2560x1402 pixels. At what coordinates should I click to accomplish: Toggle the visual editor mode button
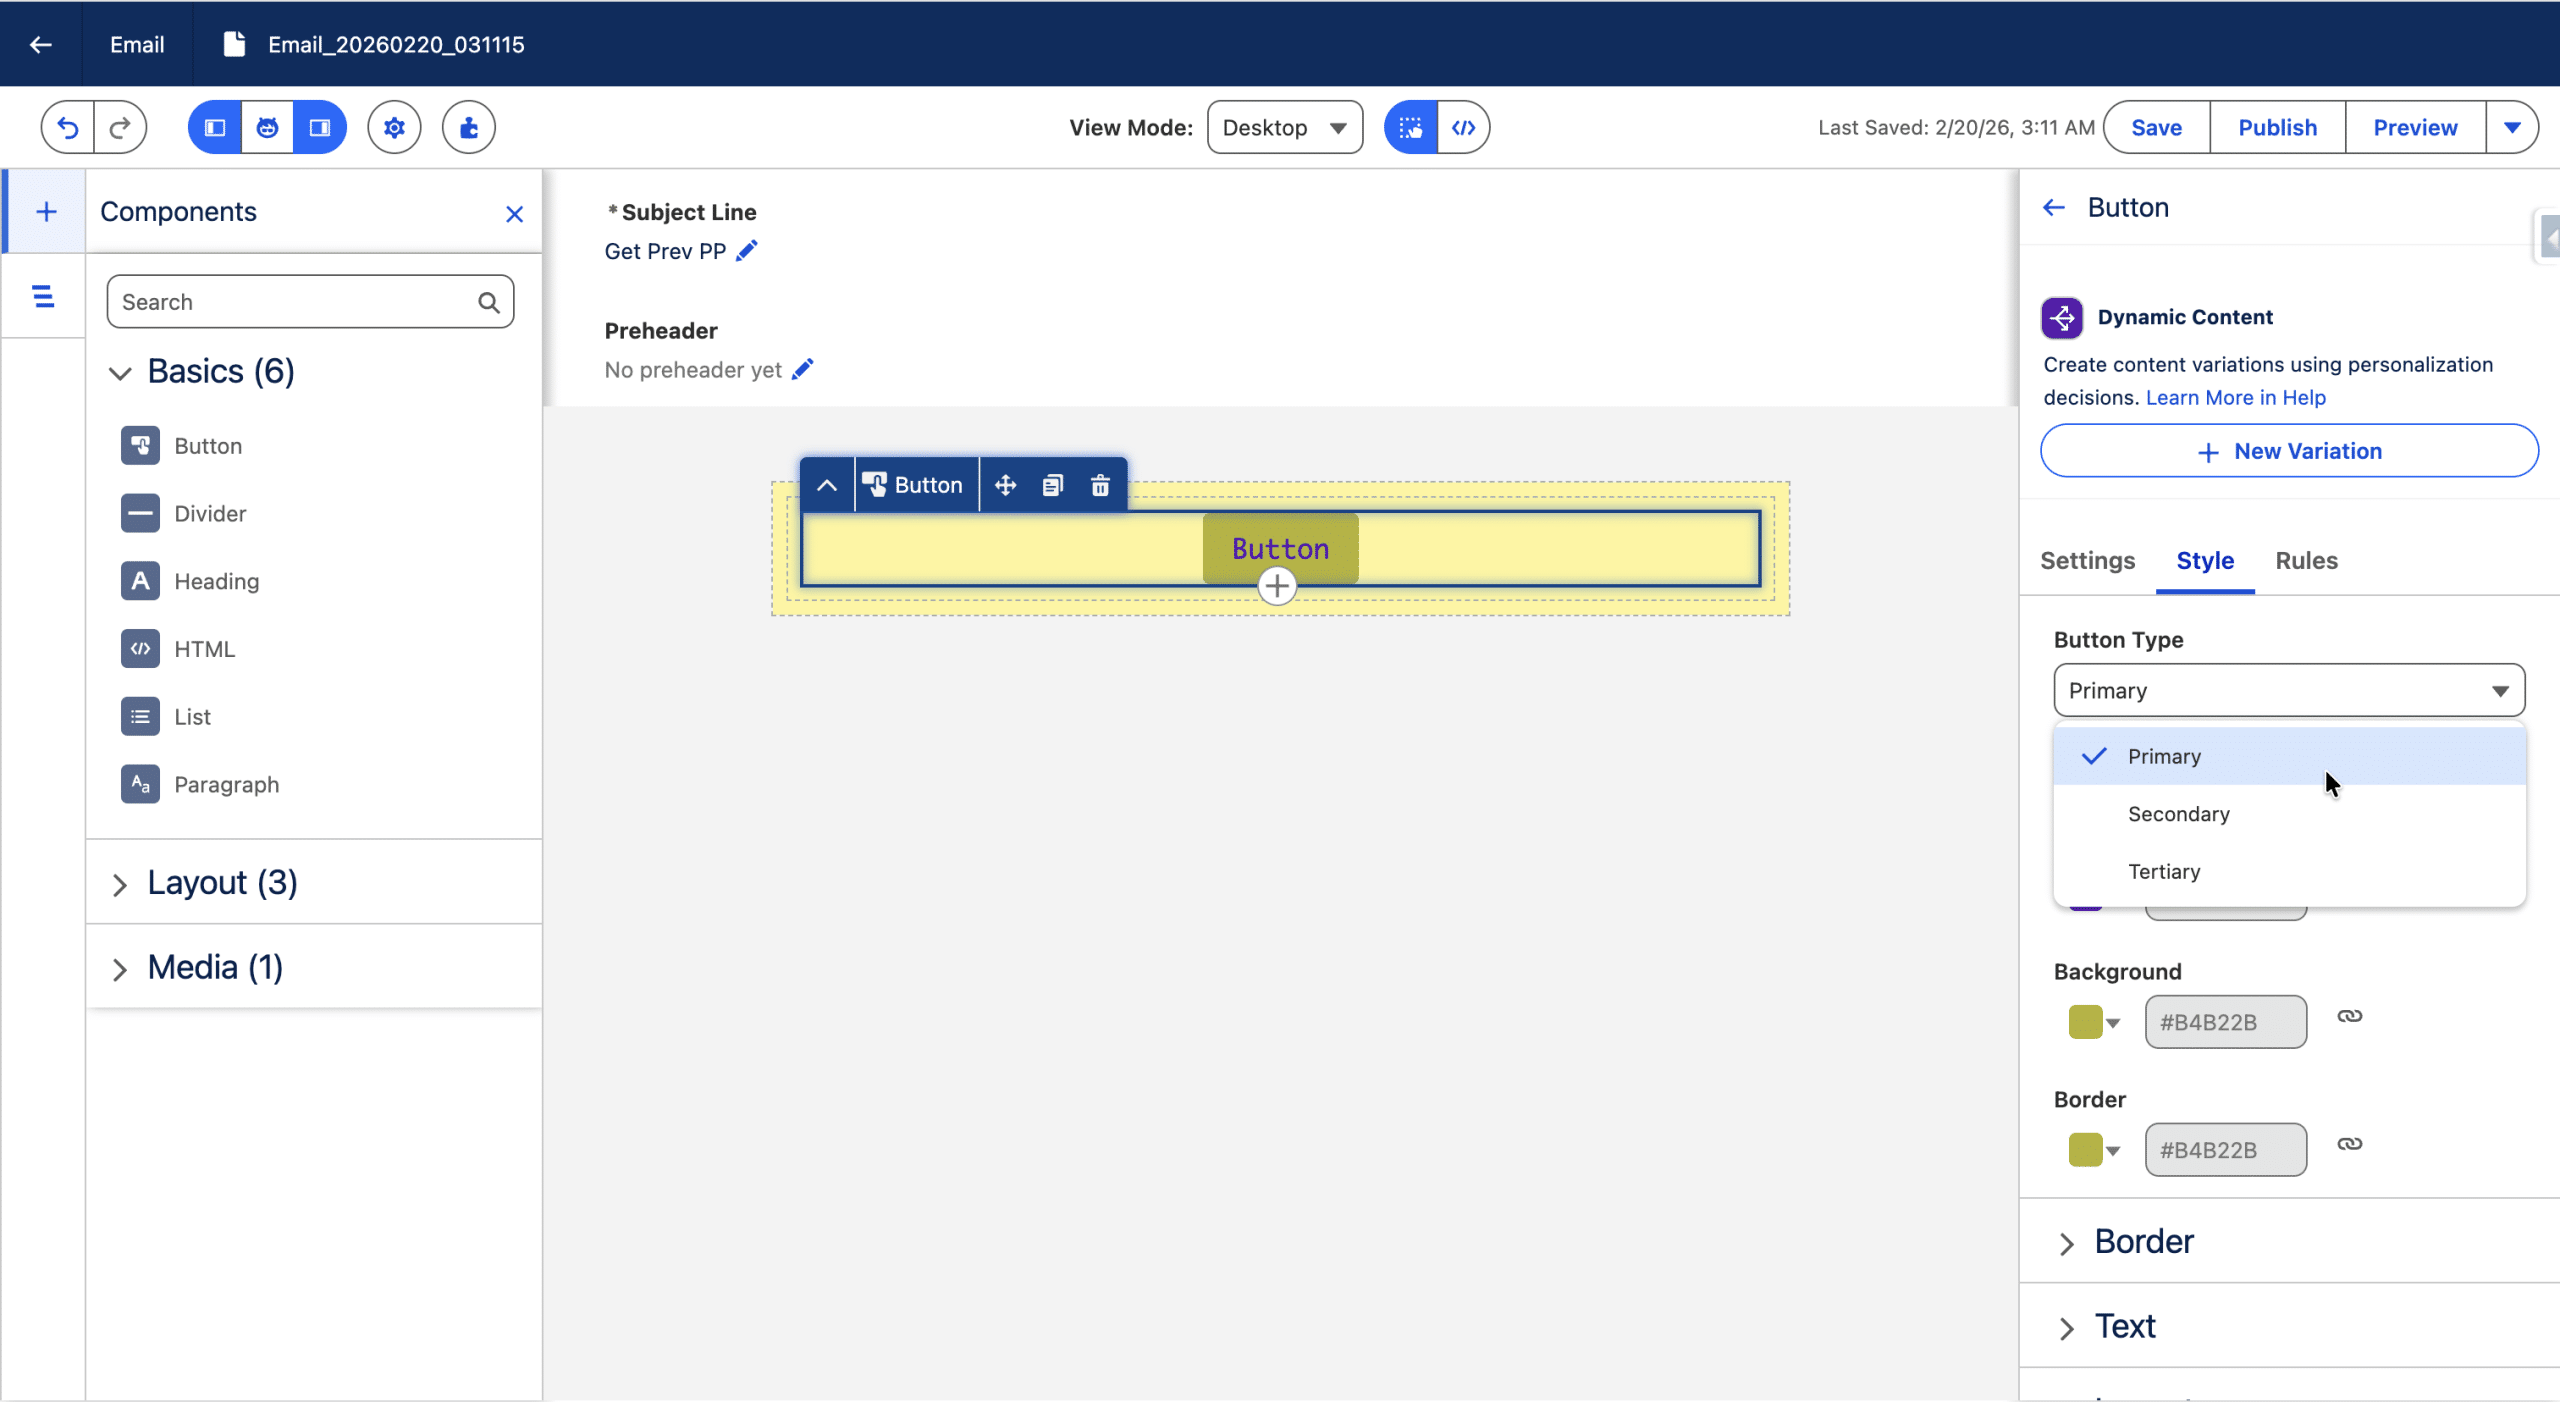(1411, 127)
